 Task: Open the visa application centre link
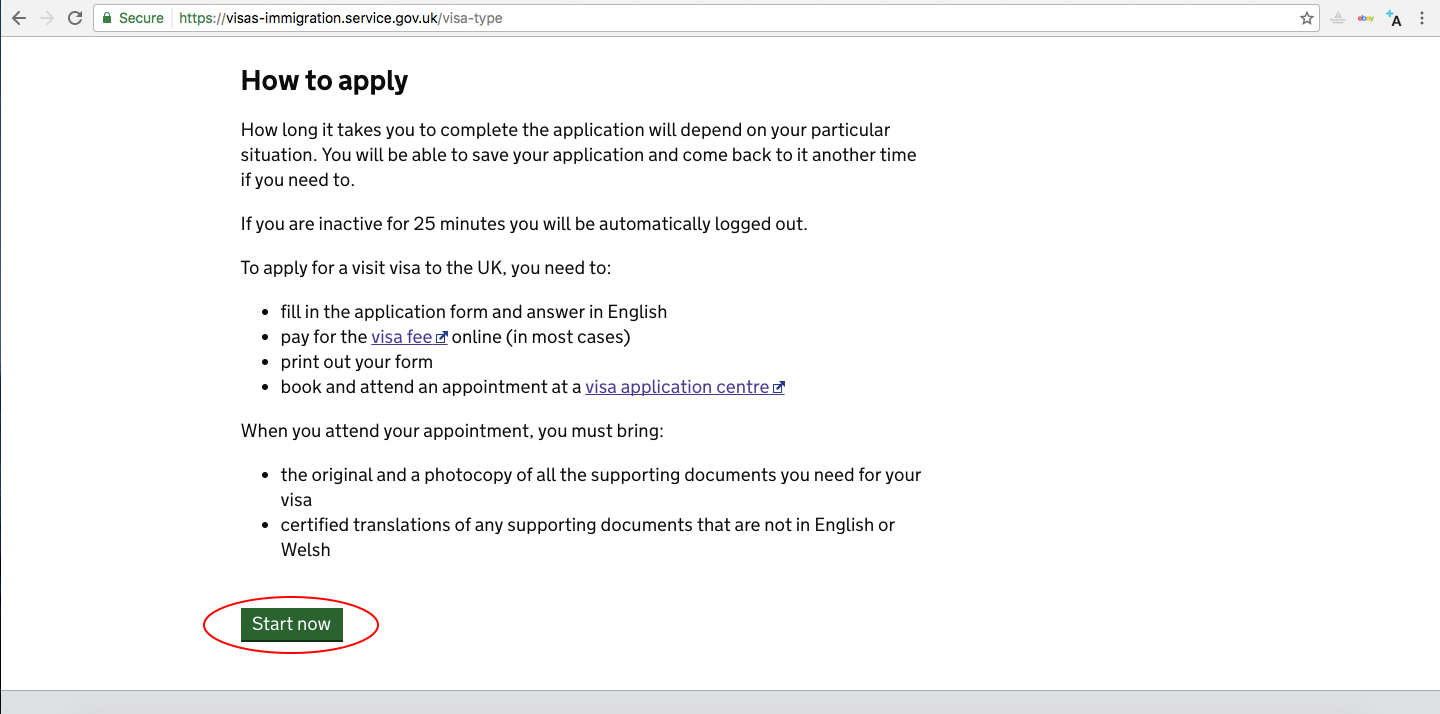(x=677, y=387)
